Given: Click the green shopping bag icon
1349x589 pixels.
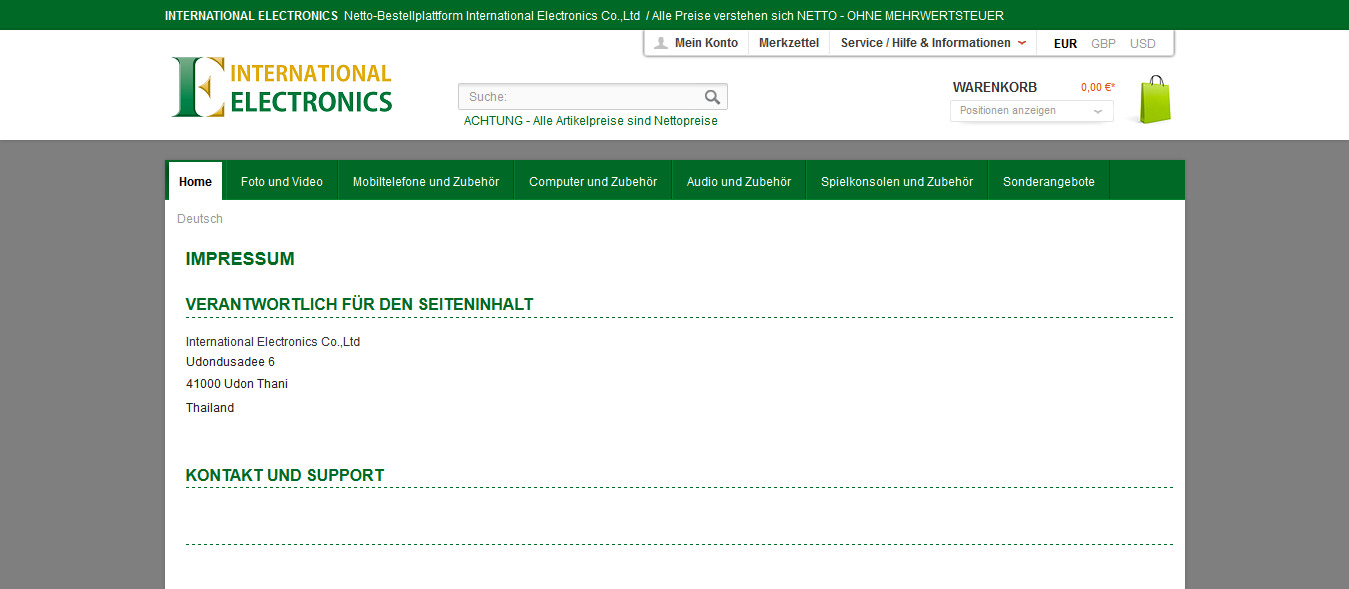Looking at the screenshot, I should click(x=1155, y=100).
